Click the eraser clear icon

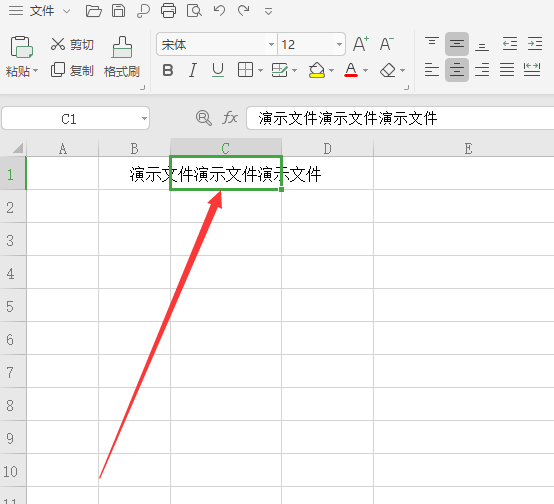(x=388, y=70)
